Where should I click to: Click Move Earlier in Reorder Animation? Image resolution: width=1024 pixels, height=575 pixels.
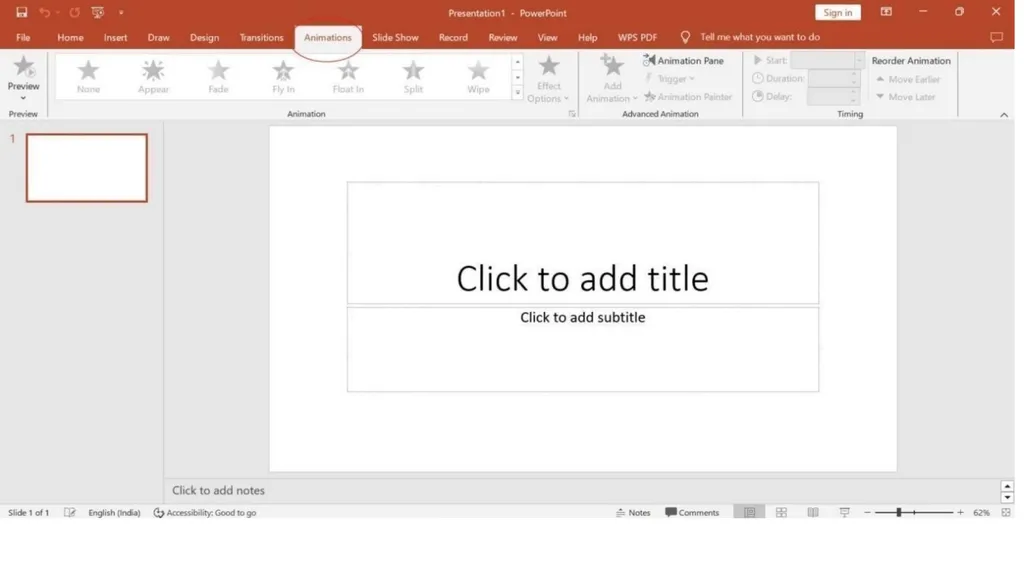pyautogui.click(x=908, y=79)
